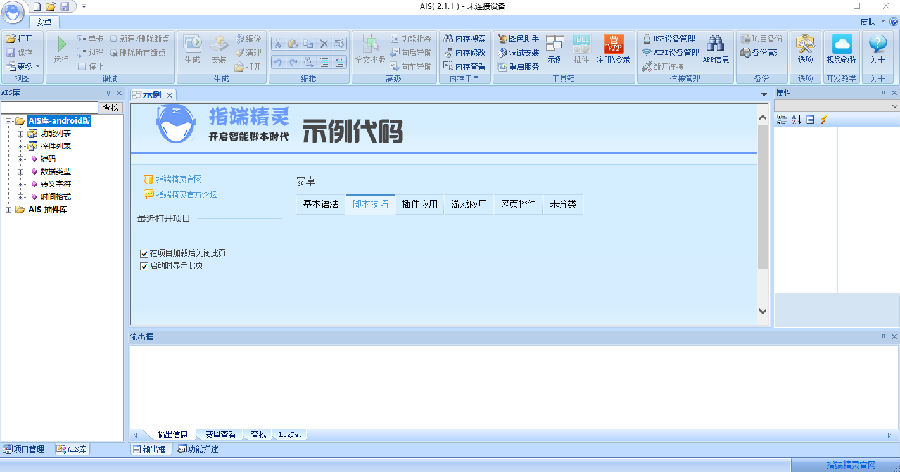Screen dimensions: 900x472
Task: Open the wrench options icon
Action: pyautogui.click(x=805, y=44)
